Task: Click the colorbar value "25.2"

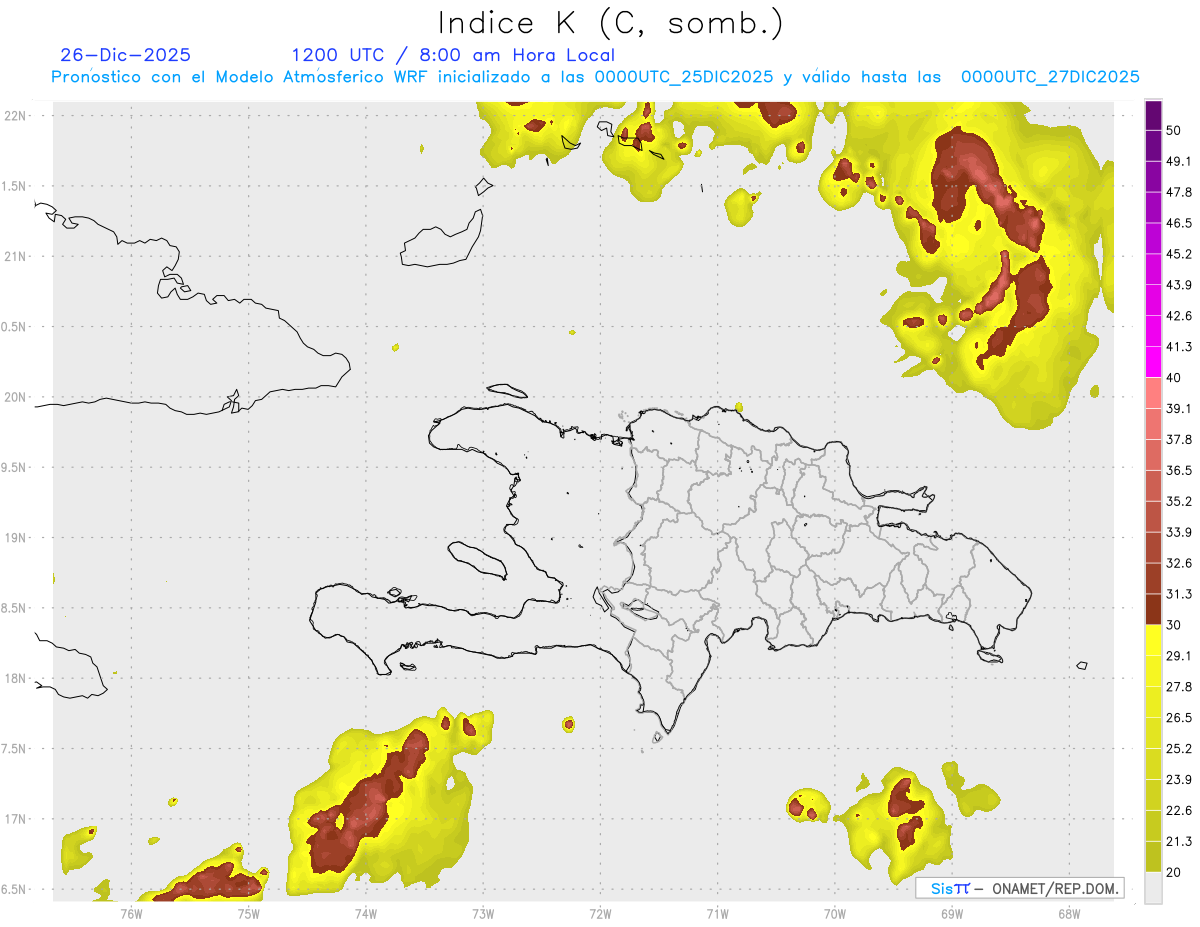Action: (x=1179, y=749)
